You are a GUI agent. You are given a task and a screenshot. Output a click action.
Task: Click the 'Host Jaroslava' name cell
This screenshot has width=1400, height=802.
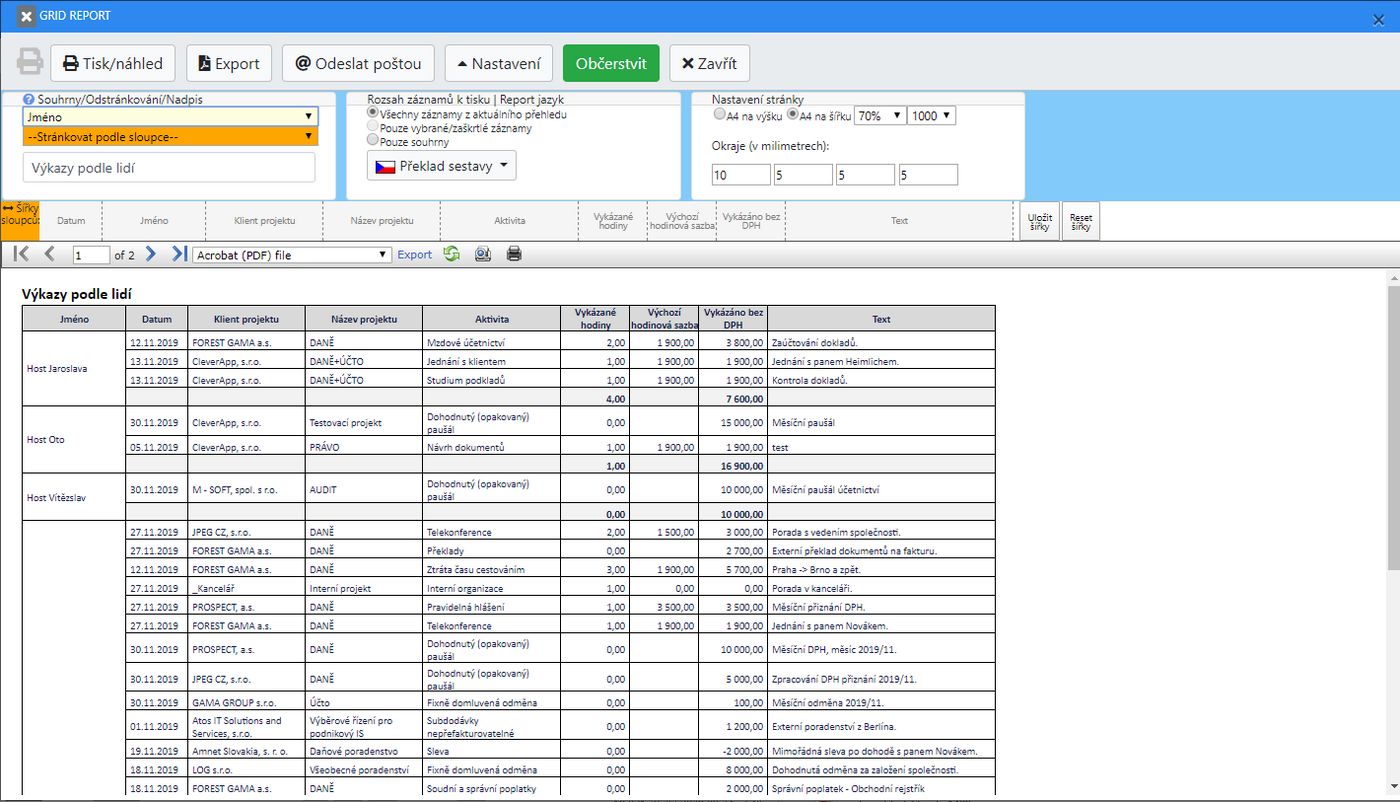click(74, 368)
